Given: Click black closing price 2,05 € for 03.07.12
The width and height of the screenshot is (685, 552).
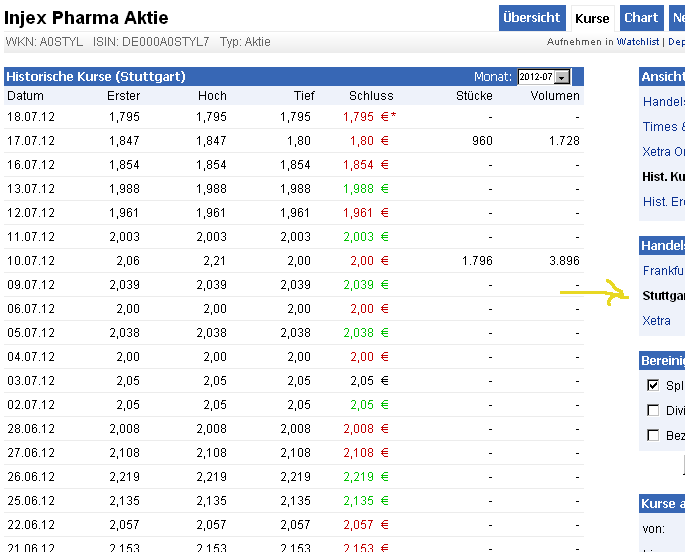Looking at the screenshot, I should (x=369, y=381).
